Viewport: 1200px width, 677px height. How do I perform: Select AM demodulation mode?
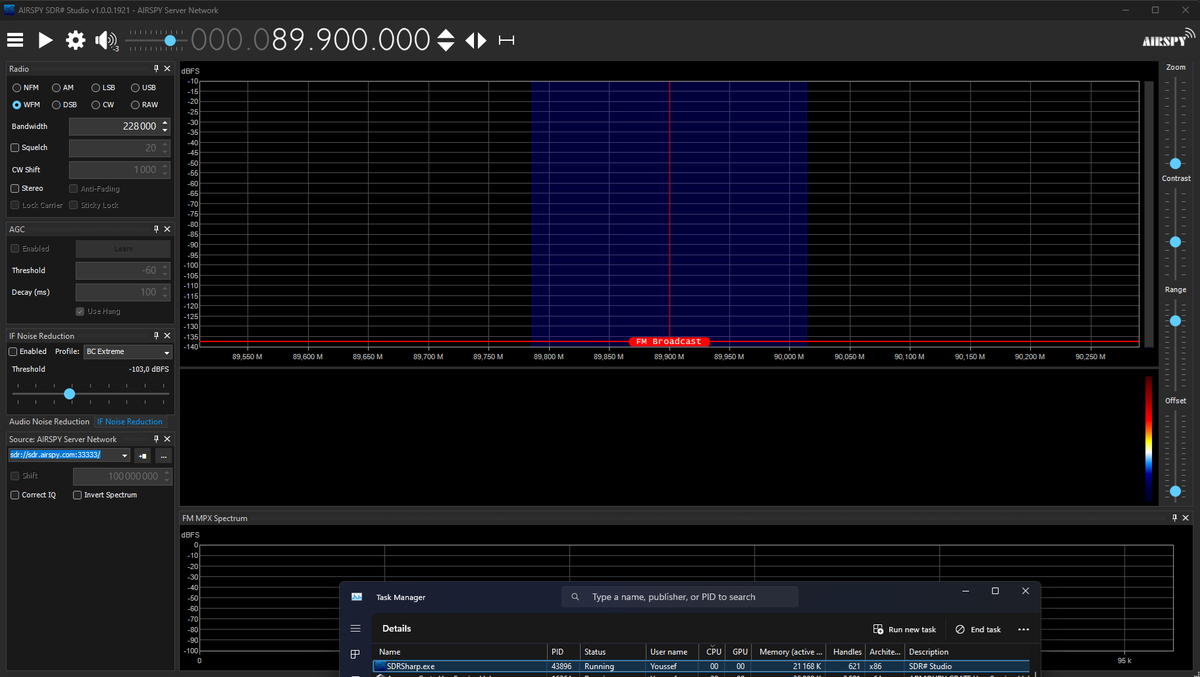click(x=63, y=88)
